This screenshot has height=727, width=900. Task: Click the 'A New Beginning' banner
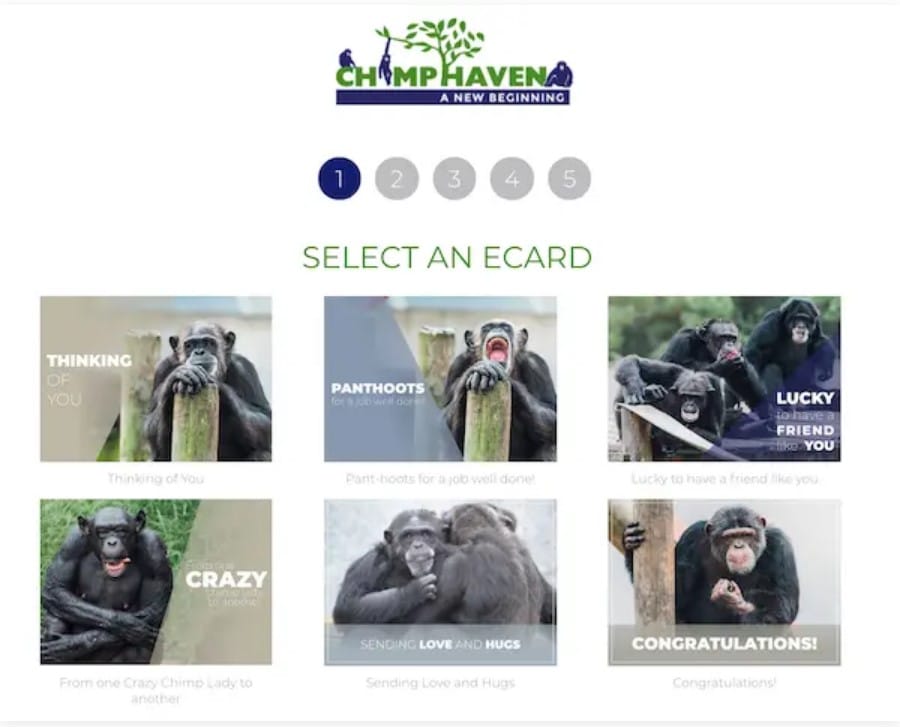point(453,98)
